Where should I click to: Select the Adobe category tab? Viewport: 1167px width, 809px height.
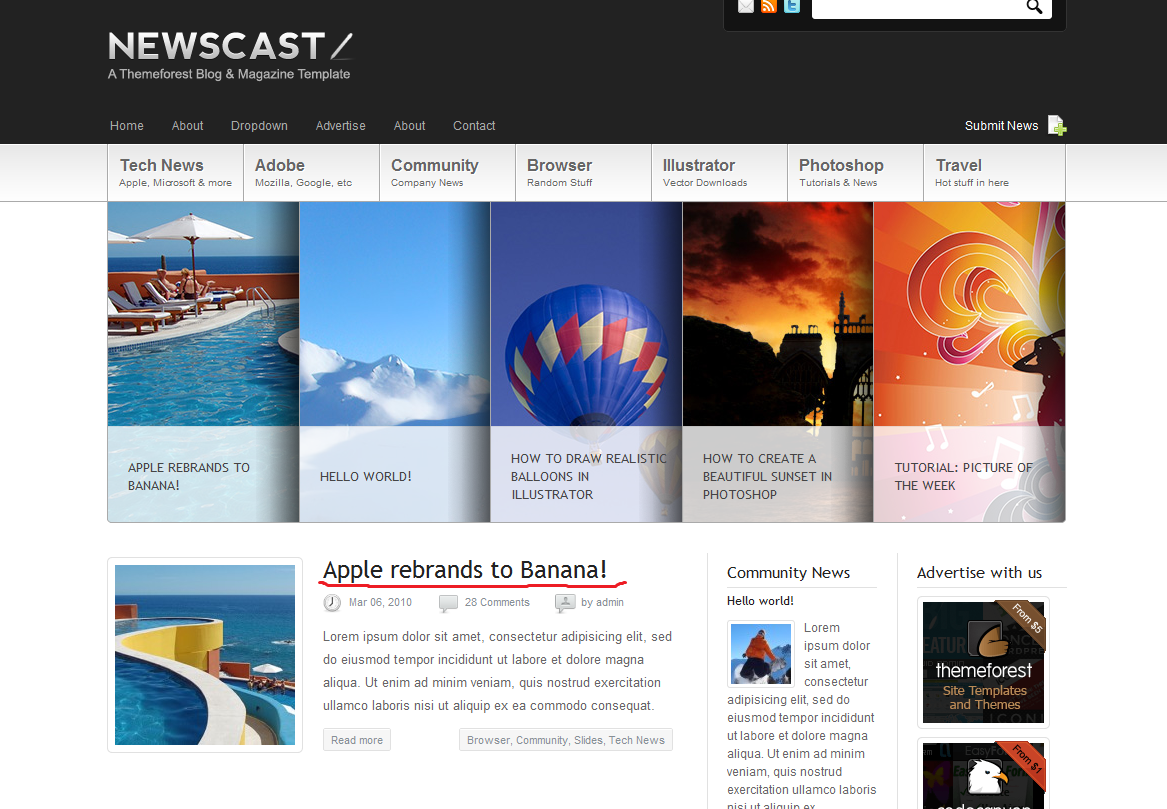click(x=312, y=173)
